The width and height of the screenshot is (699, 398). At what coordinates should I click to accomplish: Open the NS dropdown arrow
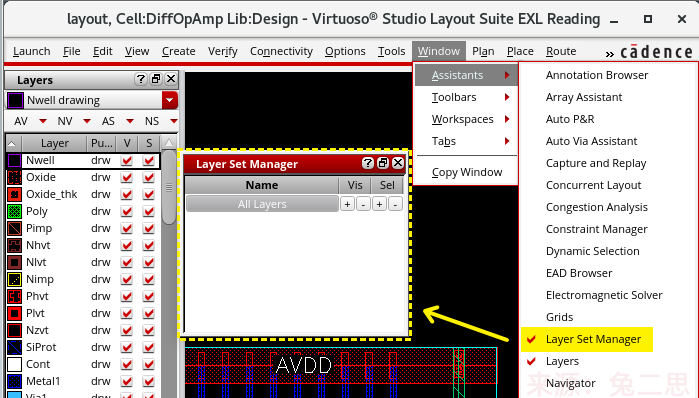[173, 121]
